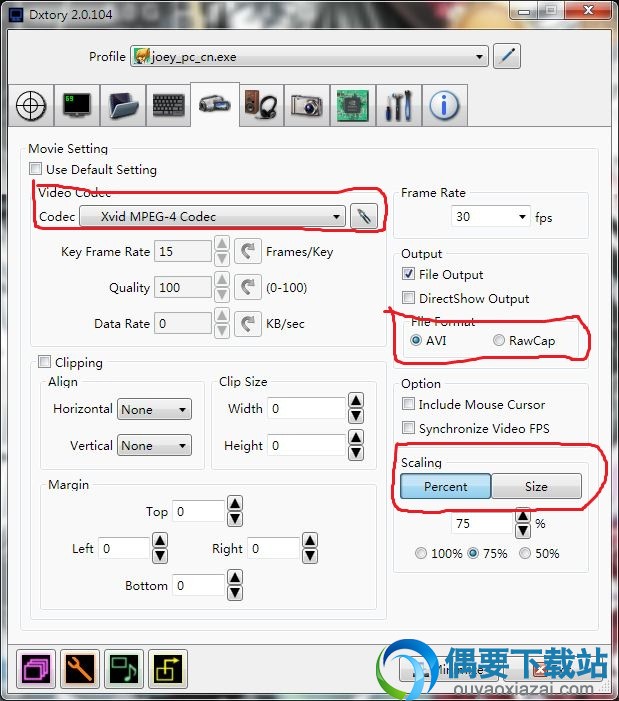Click the clip Width field
This screenshot has width=619, height=701.
tap(307, 408)
